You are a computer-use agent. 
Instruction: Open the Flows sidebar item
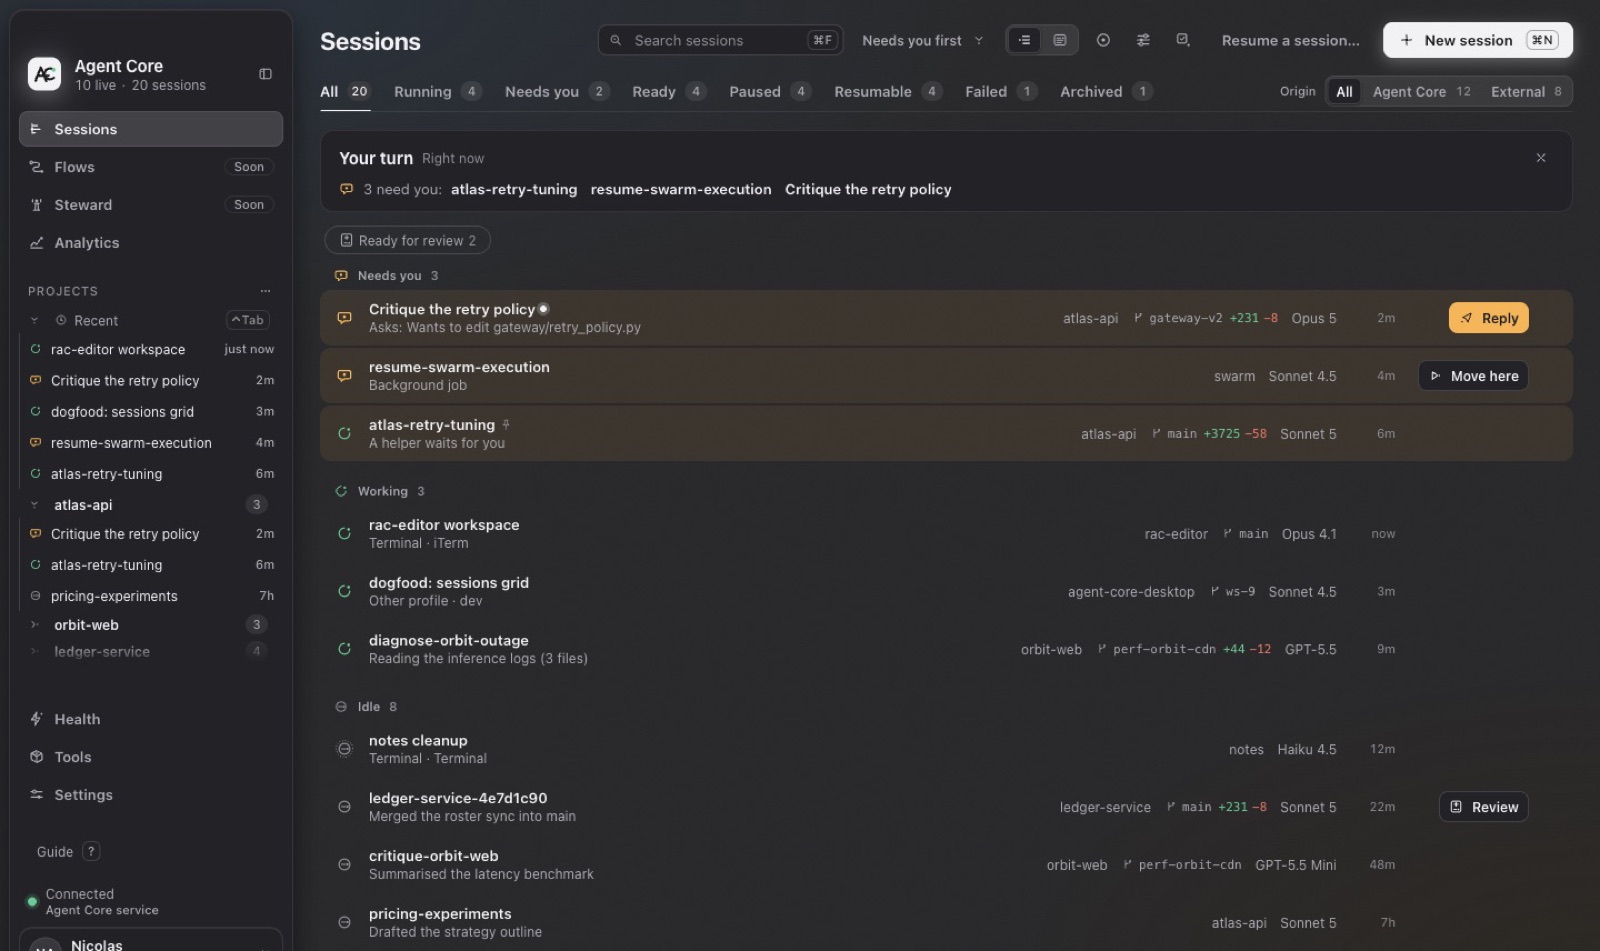[151, 167]
